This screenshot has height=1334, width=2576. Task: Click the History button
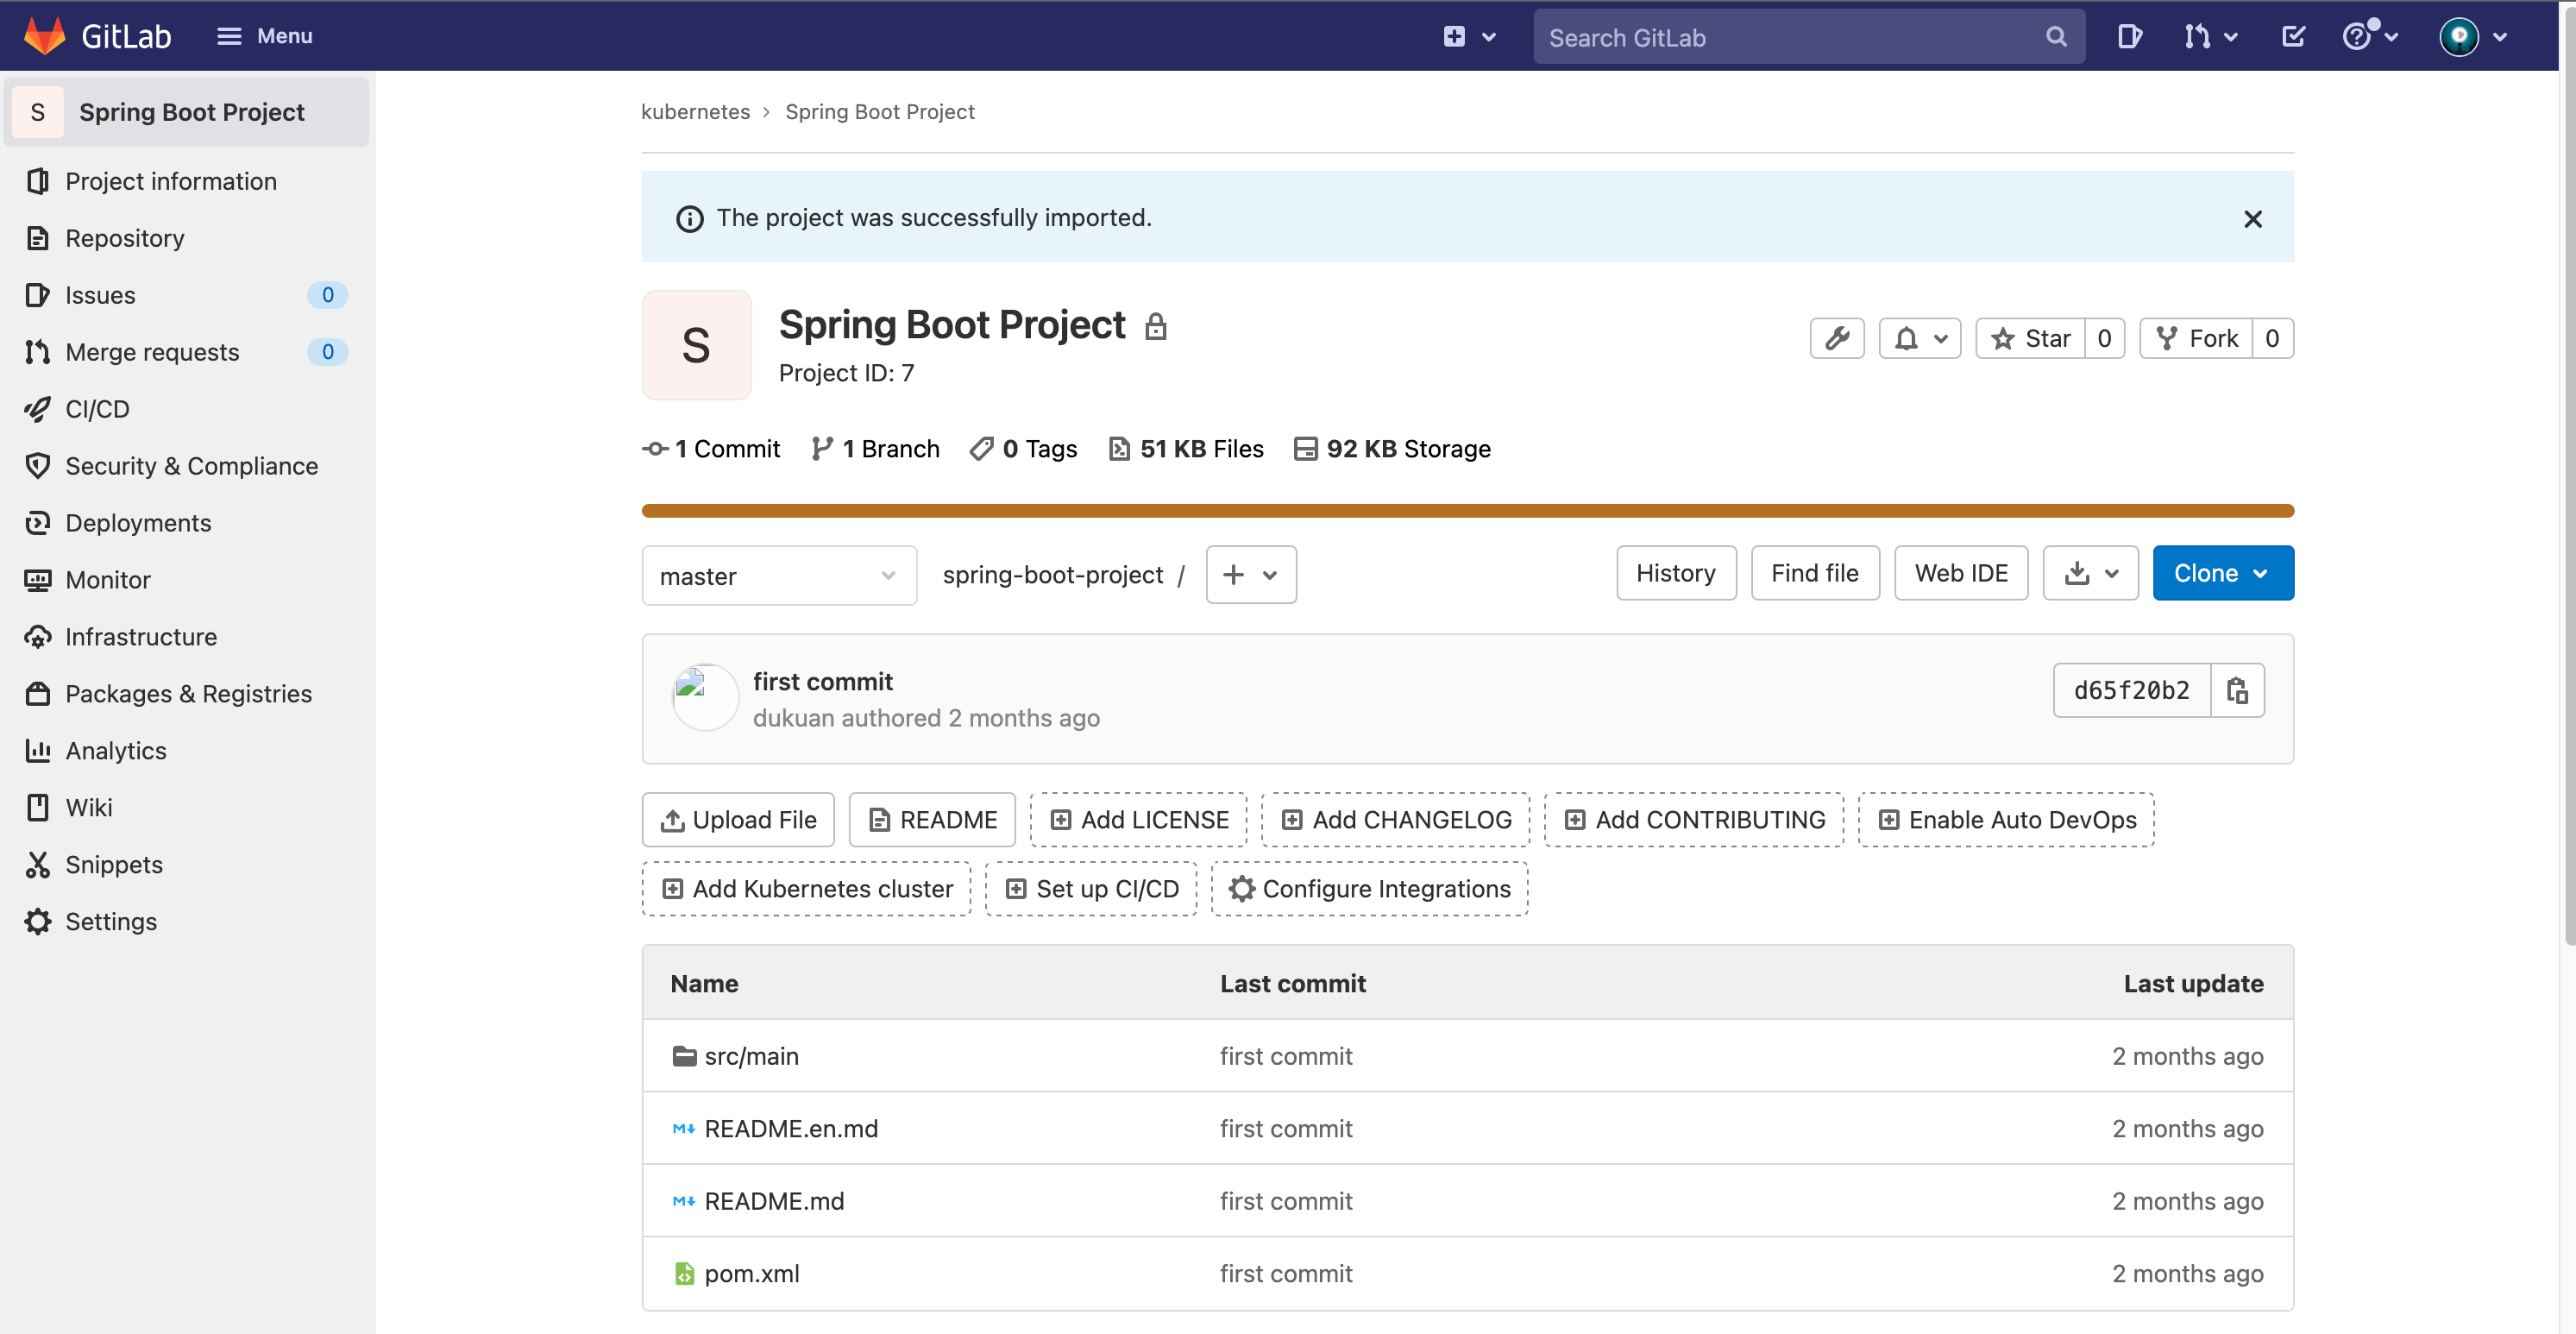click(x=1676, y=573)
